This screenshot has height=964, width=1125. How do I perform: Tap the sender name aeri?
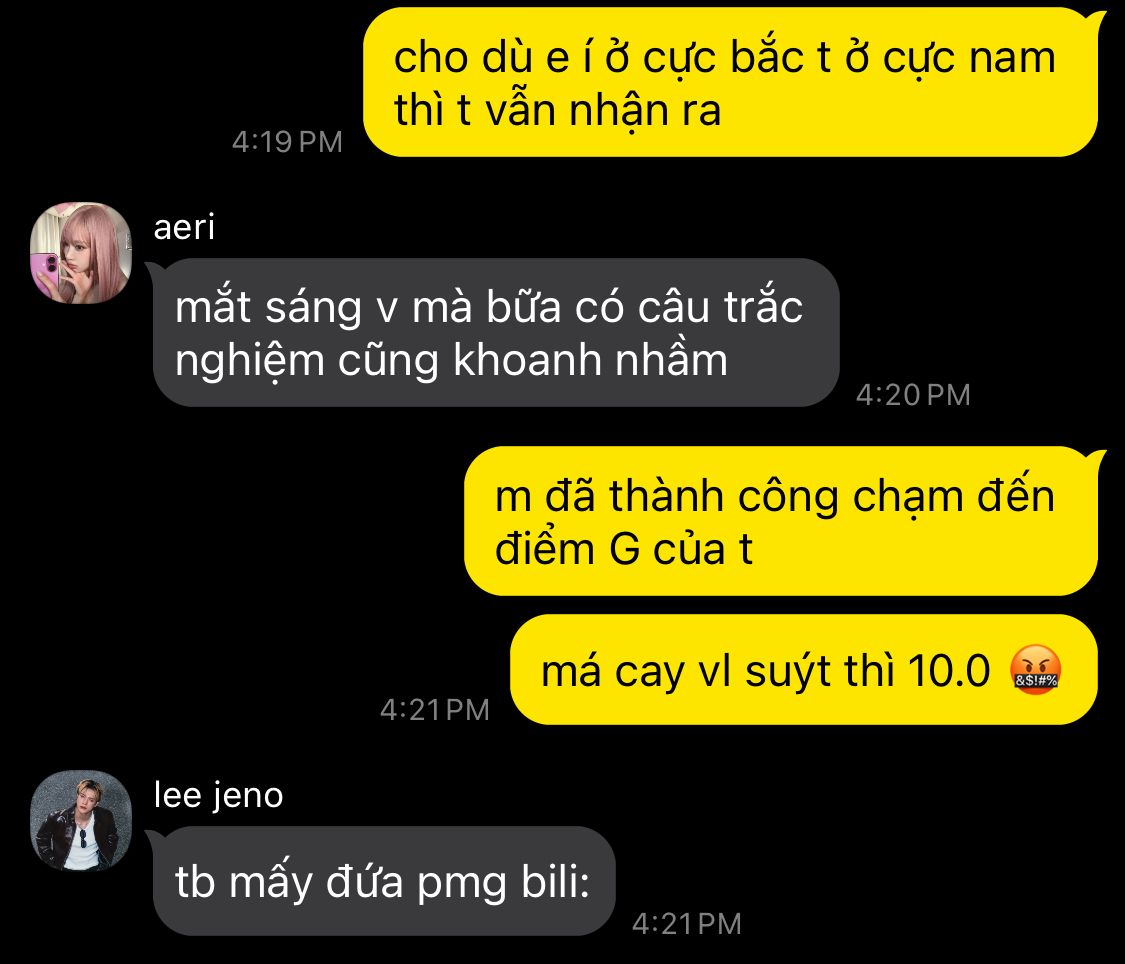pyautogui.click(x=184, y=227)
